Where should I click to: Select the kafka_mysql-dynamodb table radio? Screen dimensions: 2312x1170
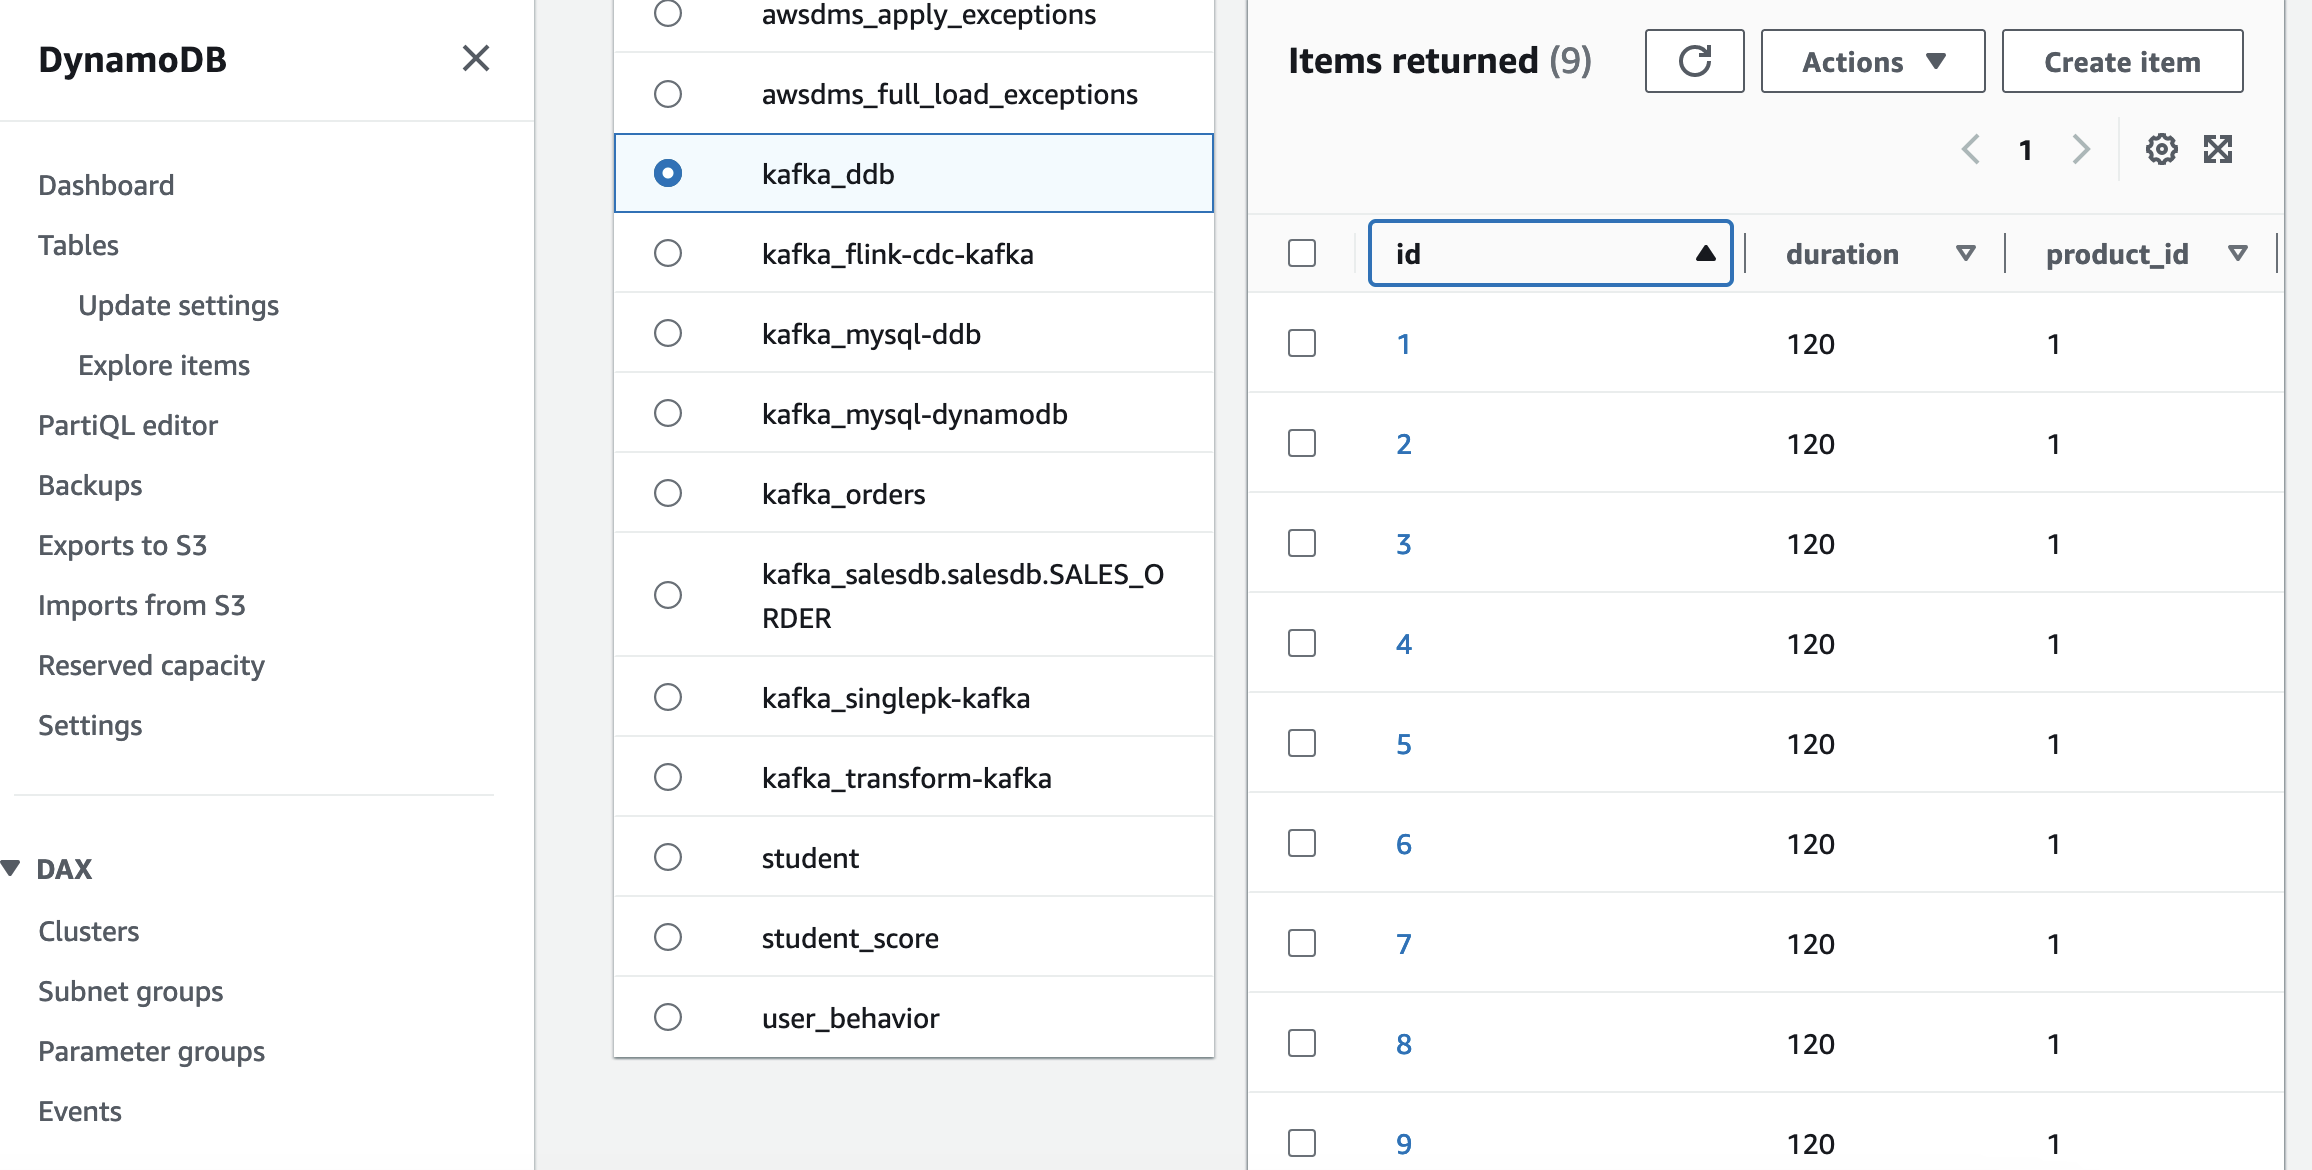click(x=668, y=413)
